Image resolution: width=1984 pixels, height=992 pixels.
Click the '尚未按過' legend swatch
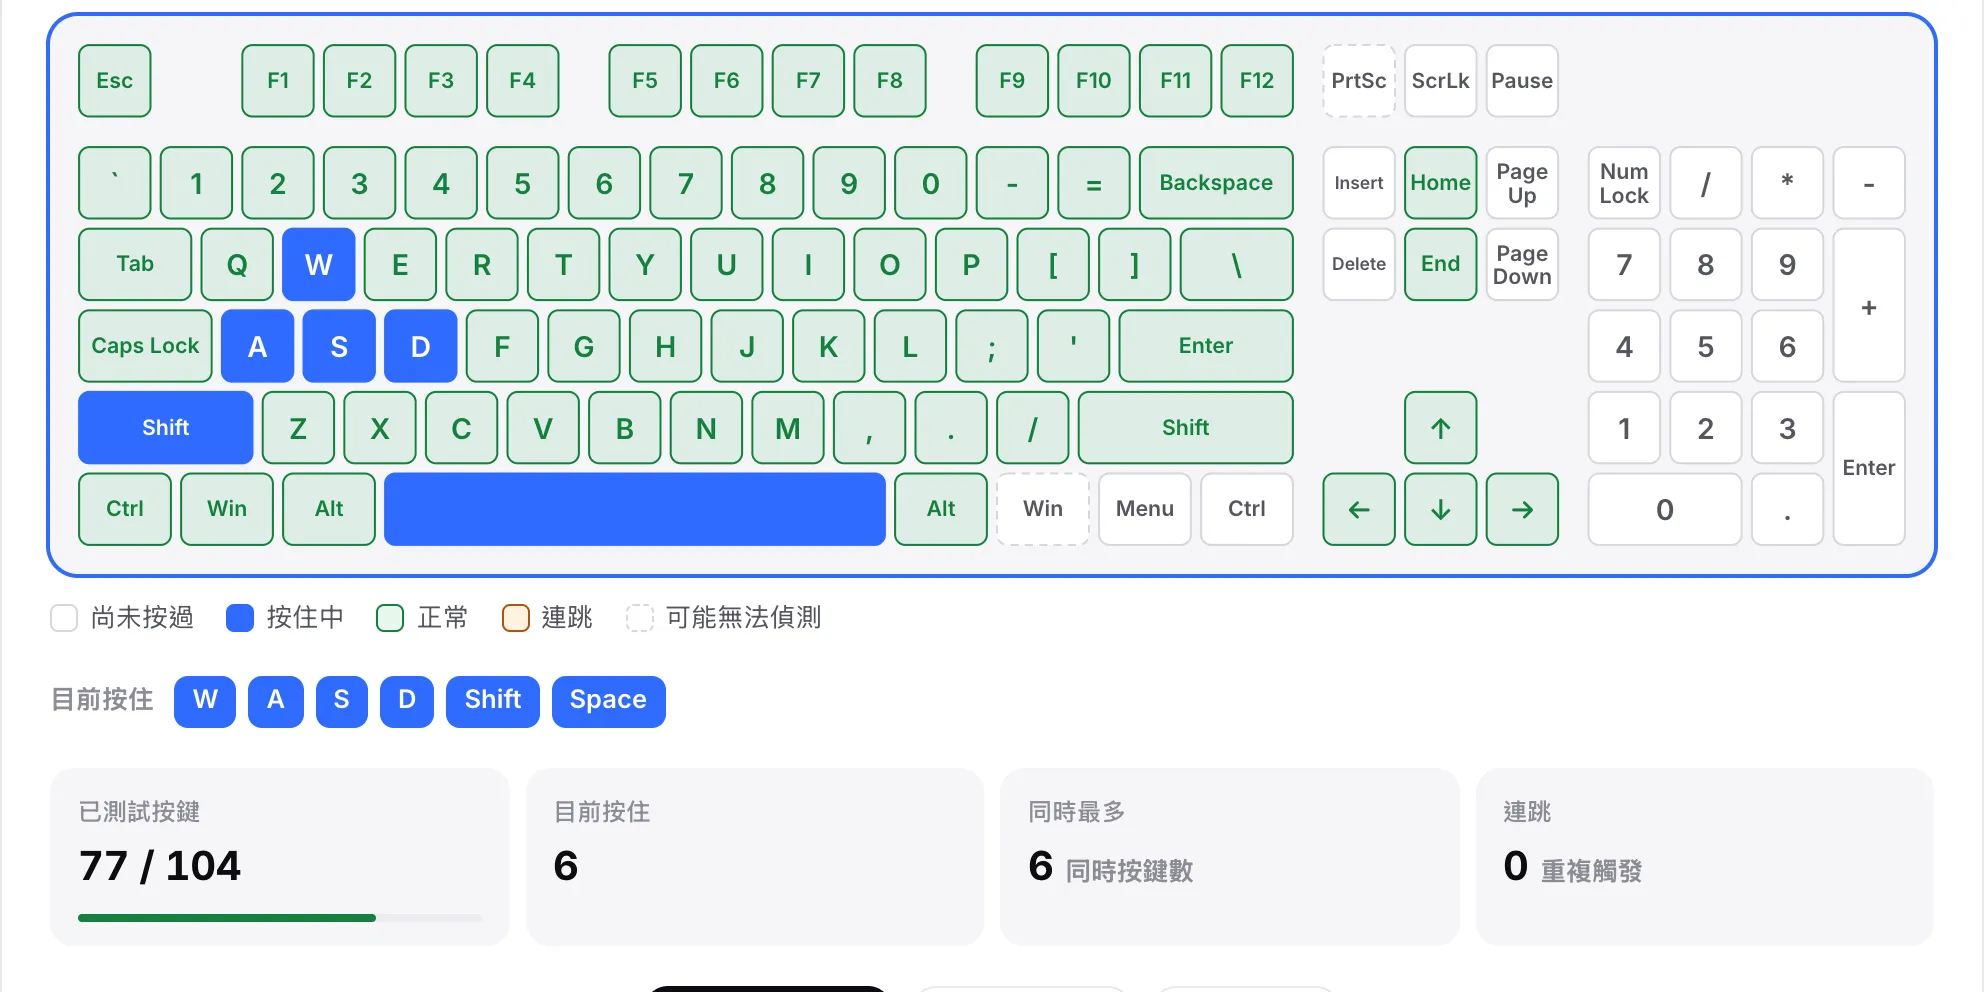pyautogui.click(x=64, y=618)
